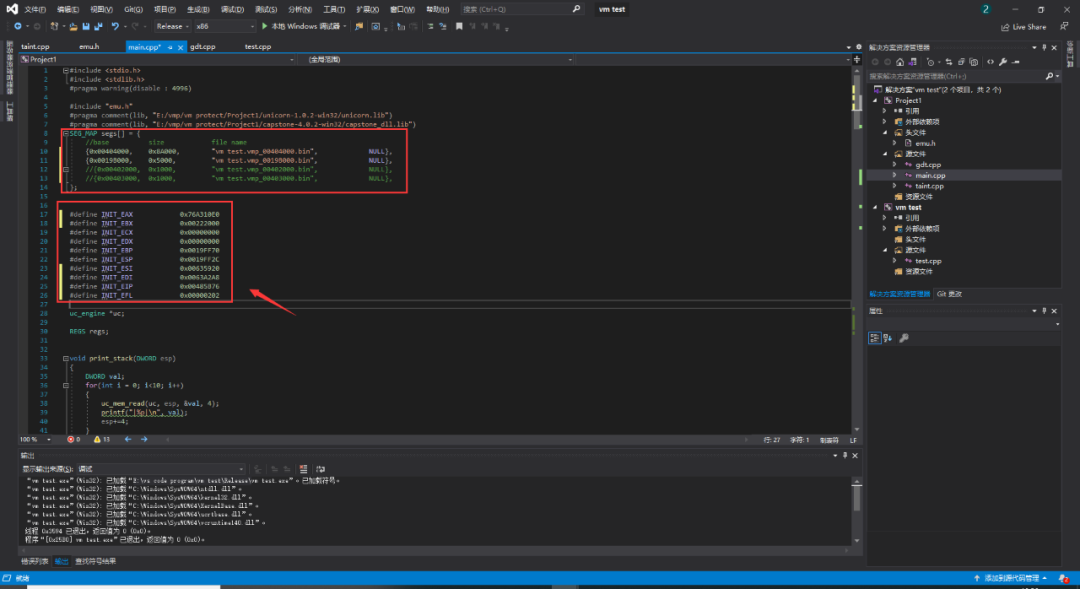
Task: Clear all output with the toolbar icon
Action: [303, 469]
